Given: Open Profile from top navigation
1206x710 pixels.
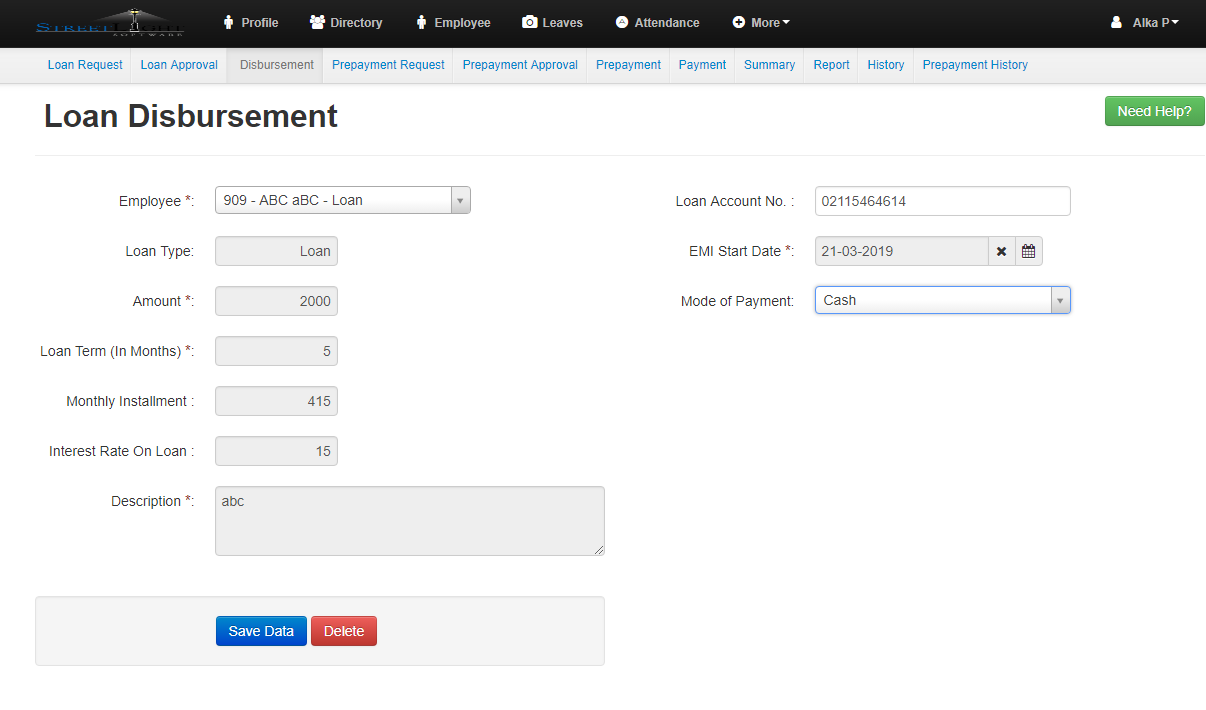Looking at the screenshot, I should (250, 22).
